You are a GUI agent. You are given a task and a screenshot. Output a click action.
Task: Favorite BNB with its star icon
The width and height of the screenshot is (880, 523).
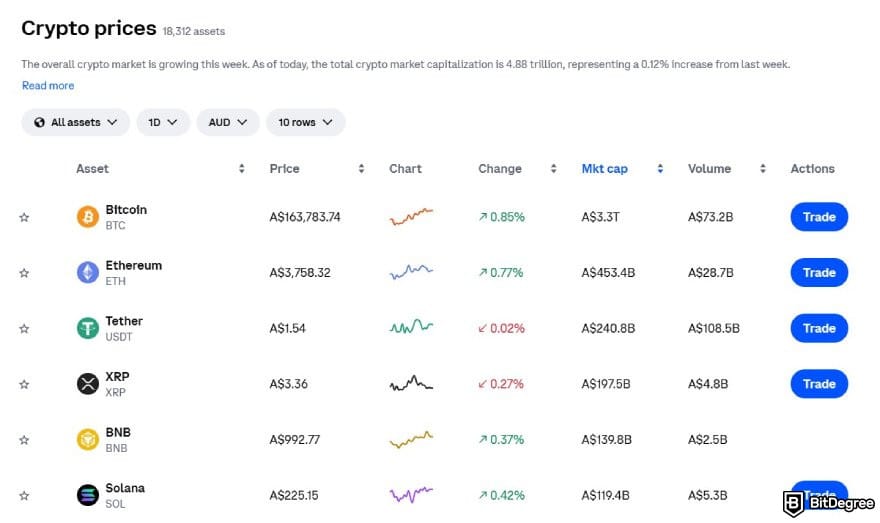[24, 439]
